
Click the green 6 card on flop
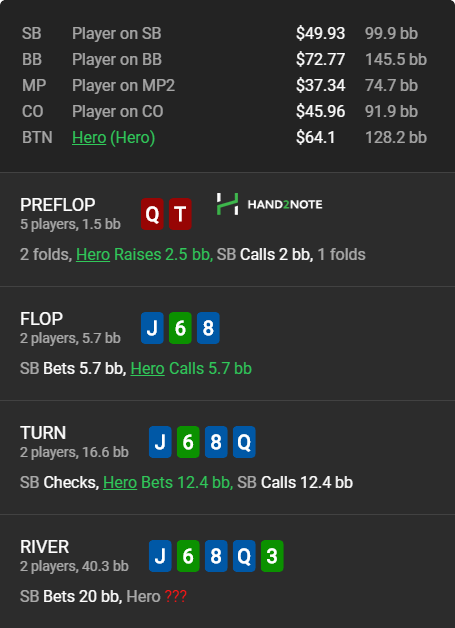180,328
